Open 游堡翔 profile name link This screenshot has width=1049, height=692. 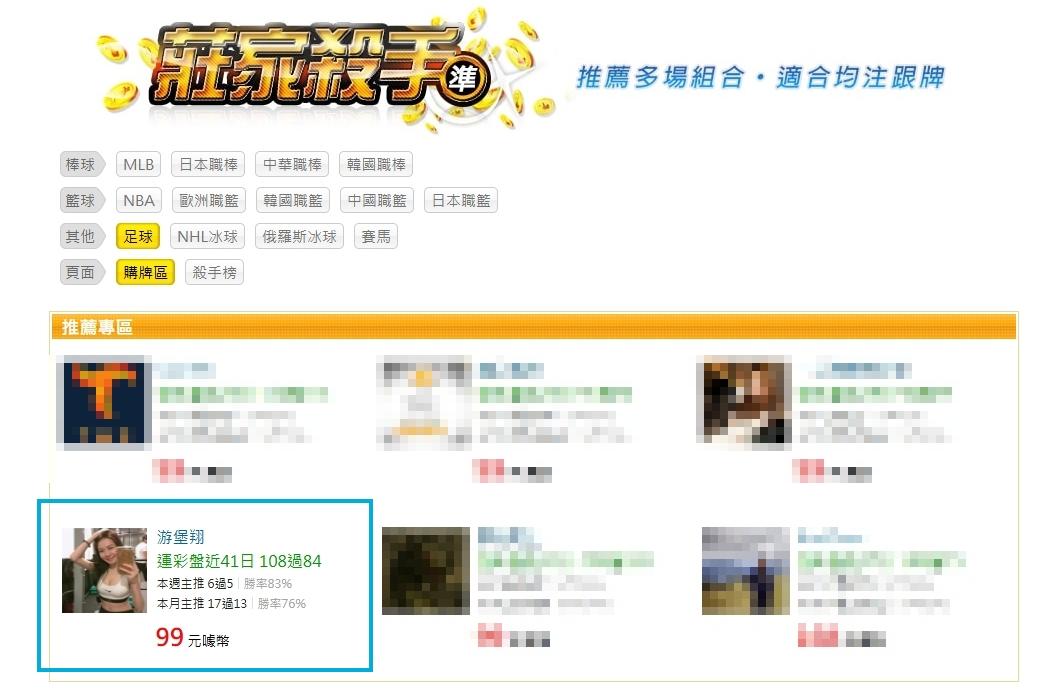181,537
